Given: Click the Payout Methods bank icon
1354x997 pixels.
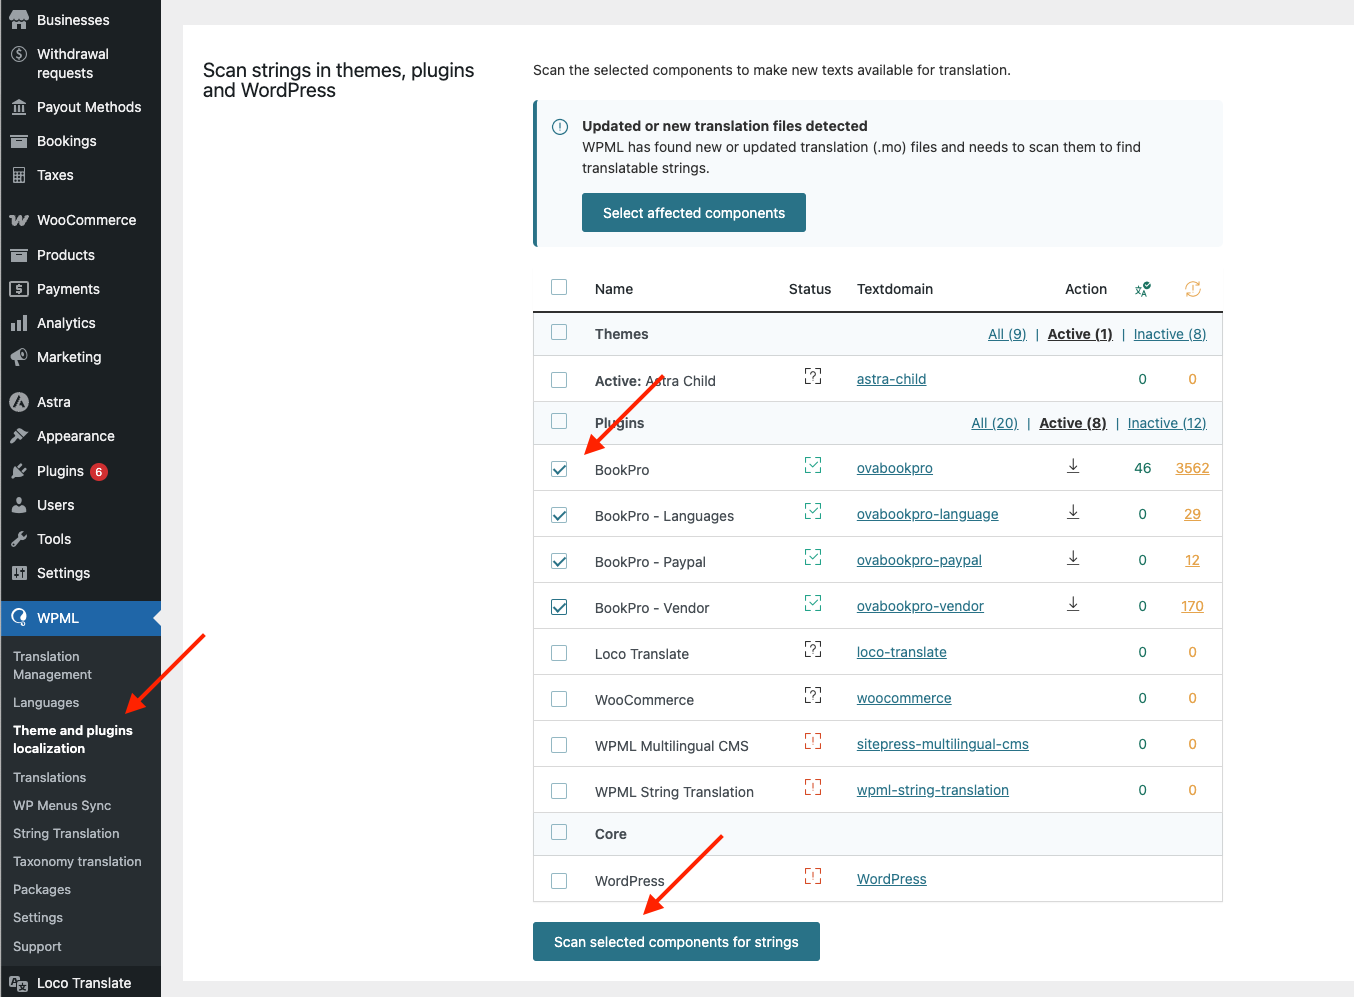Looking at the screenshot, I should 19,107.
